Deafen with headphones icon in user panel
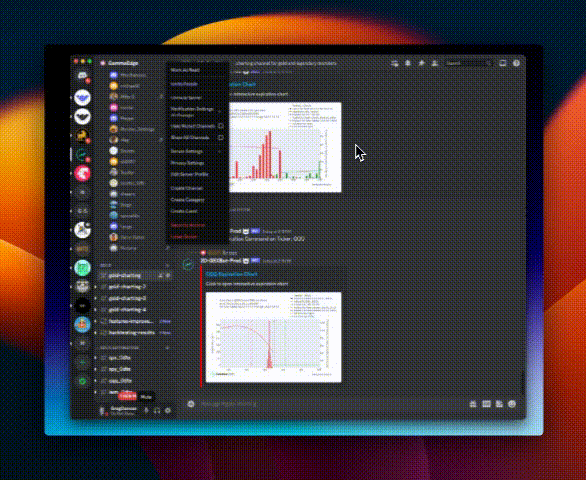 point(157,410)
